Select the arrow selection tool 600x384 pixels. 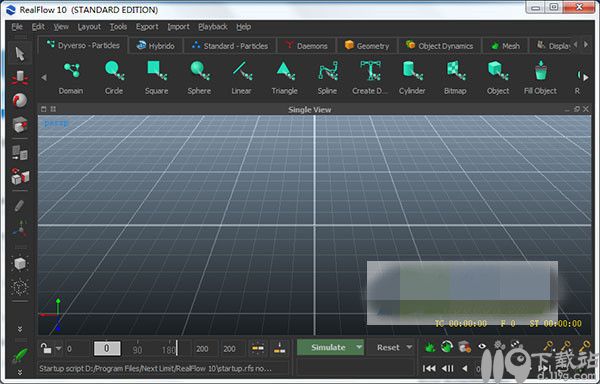(20, 54)
